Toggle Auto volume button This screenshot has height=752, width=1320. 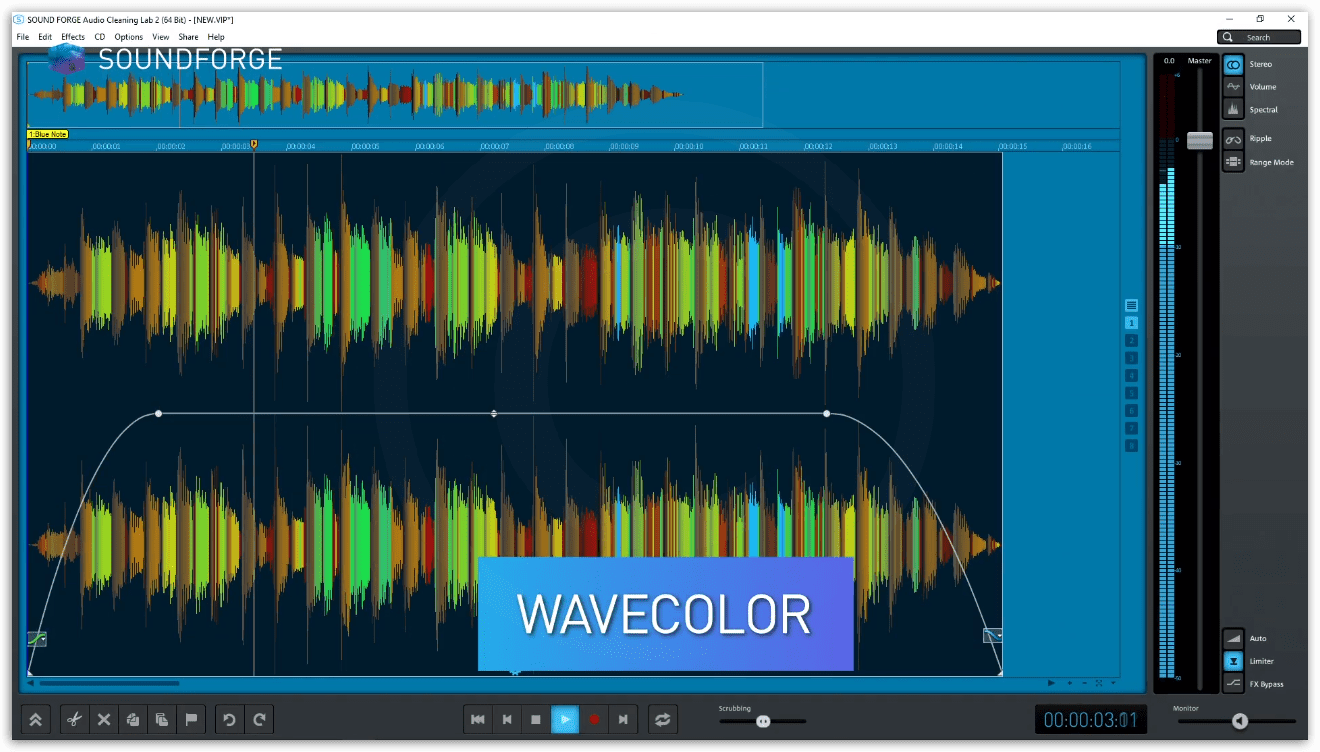[x=1234, y=638]
